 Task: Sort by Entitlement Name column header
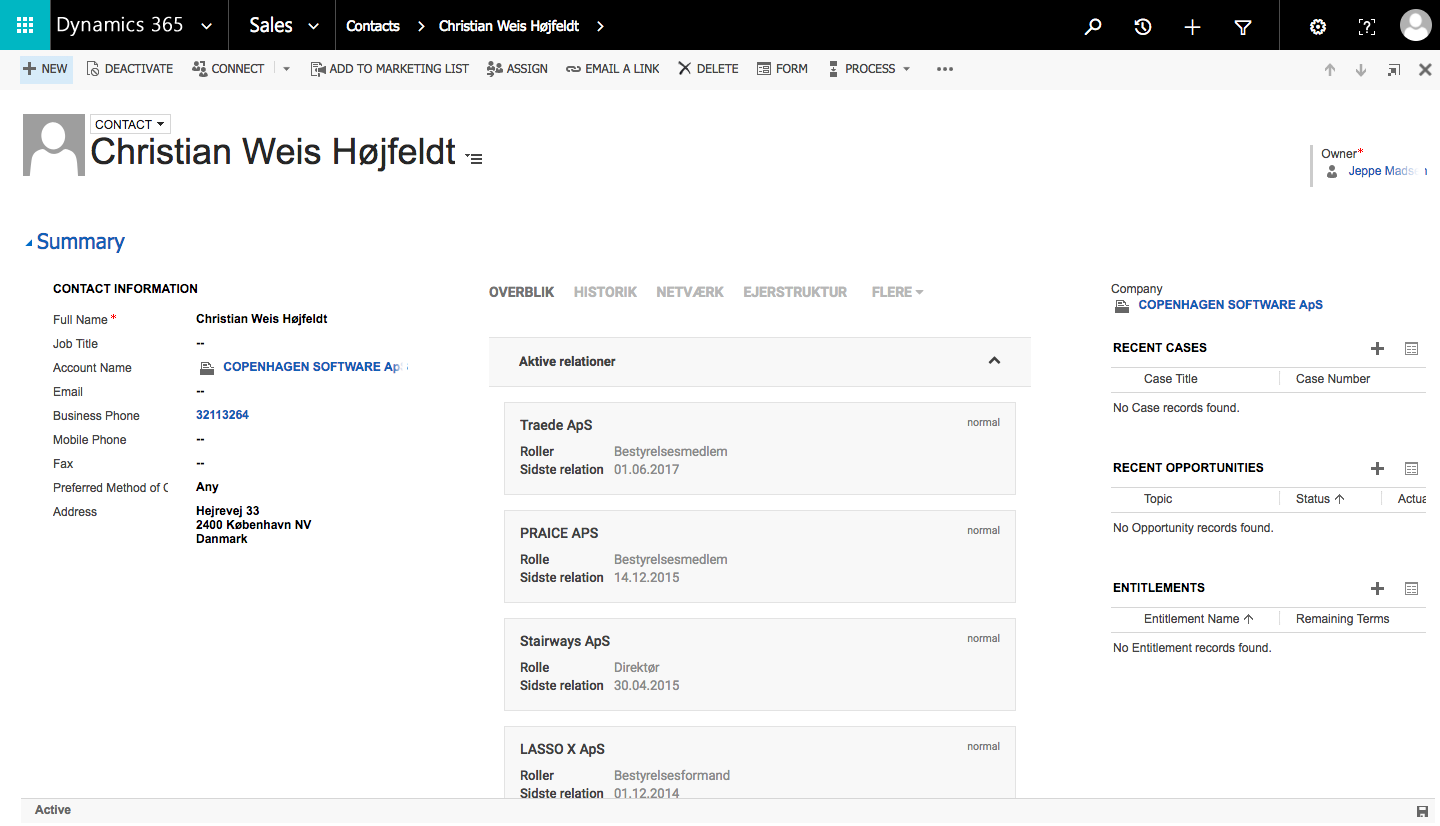1199,619
